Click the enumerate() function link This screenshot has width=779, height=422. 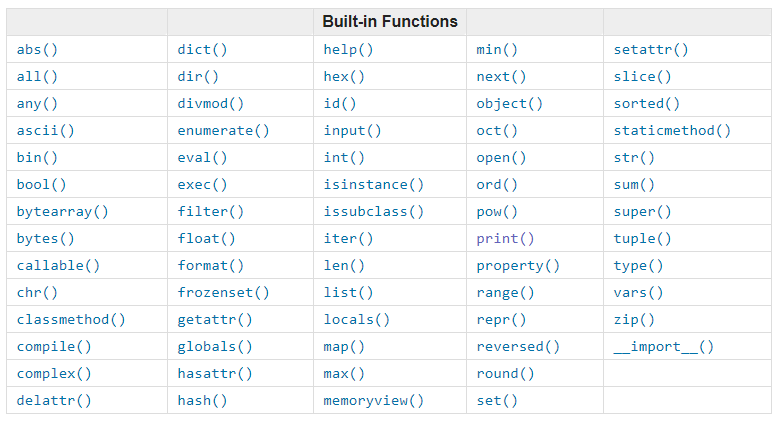(223, 130)
